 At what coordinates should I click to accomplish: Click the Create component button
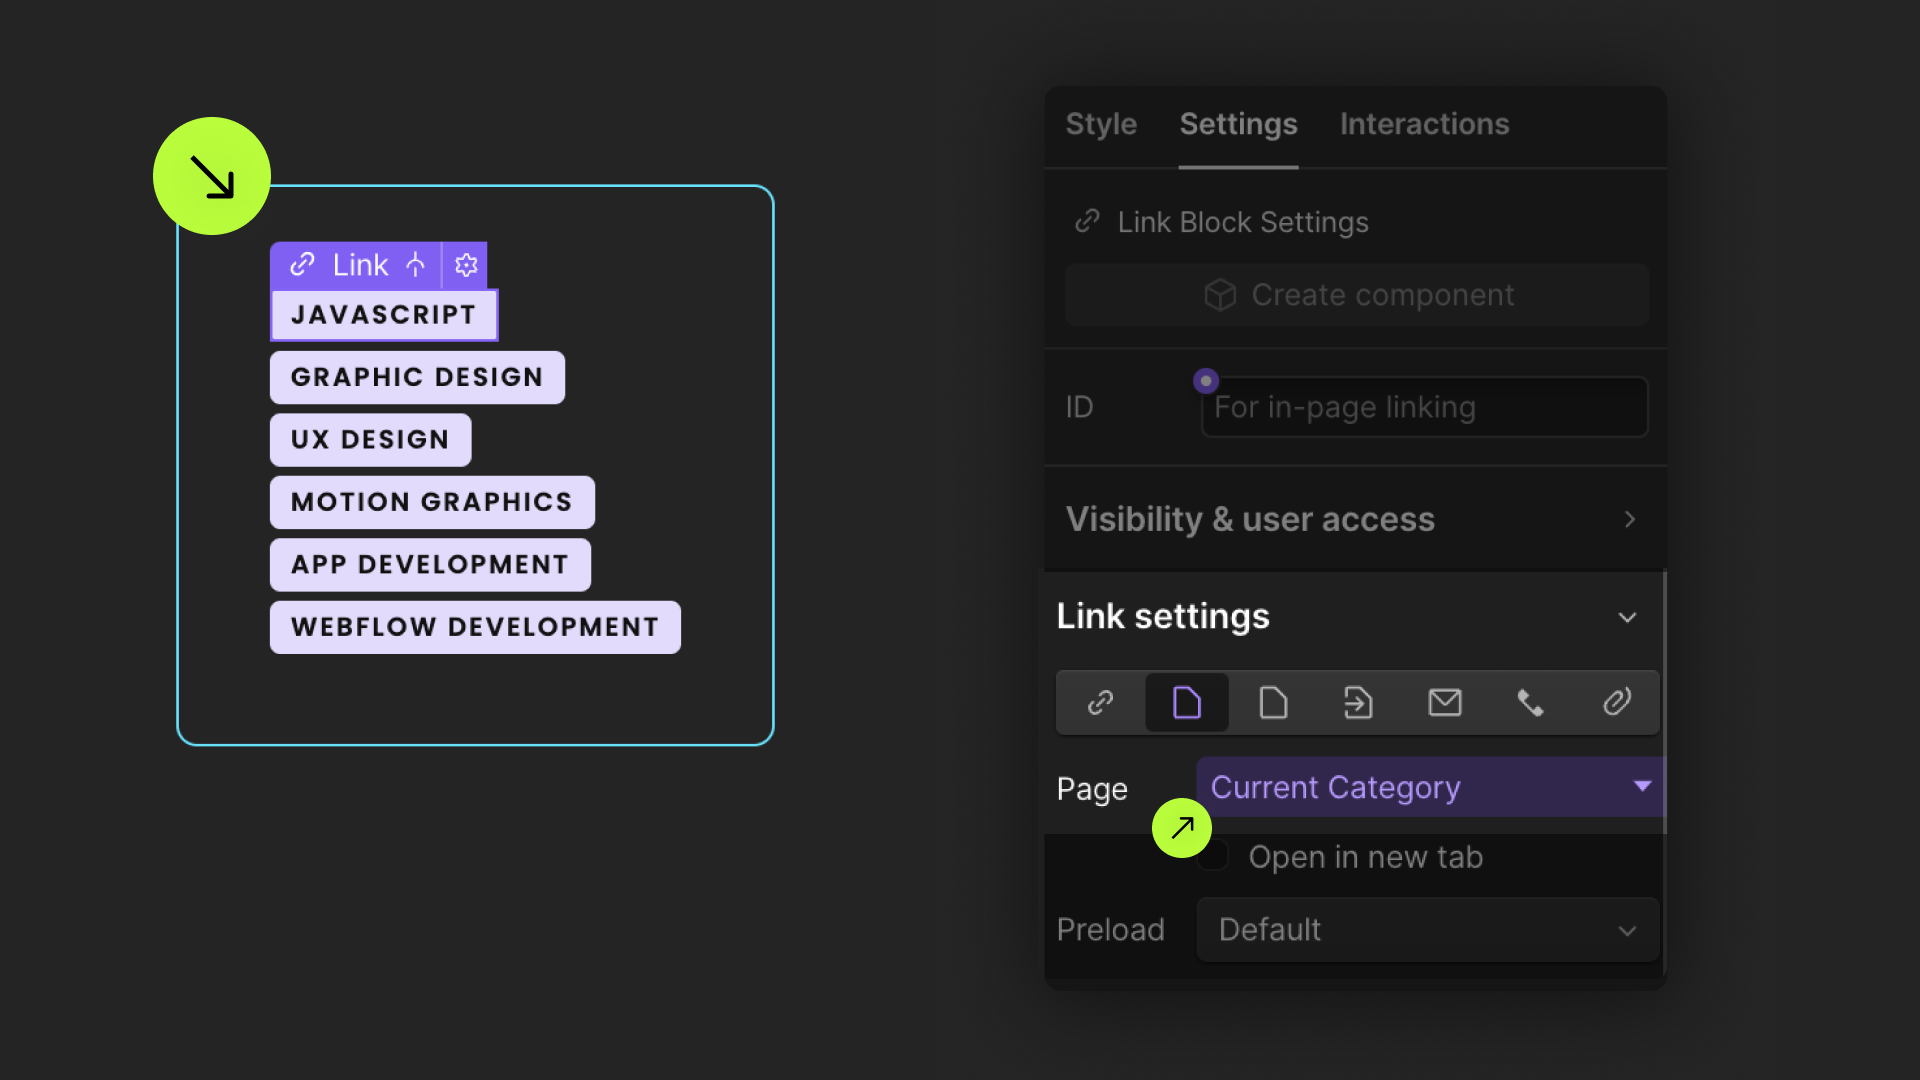click(x=1357, y=295)
